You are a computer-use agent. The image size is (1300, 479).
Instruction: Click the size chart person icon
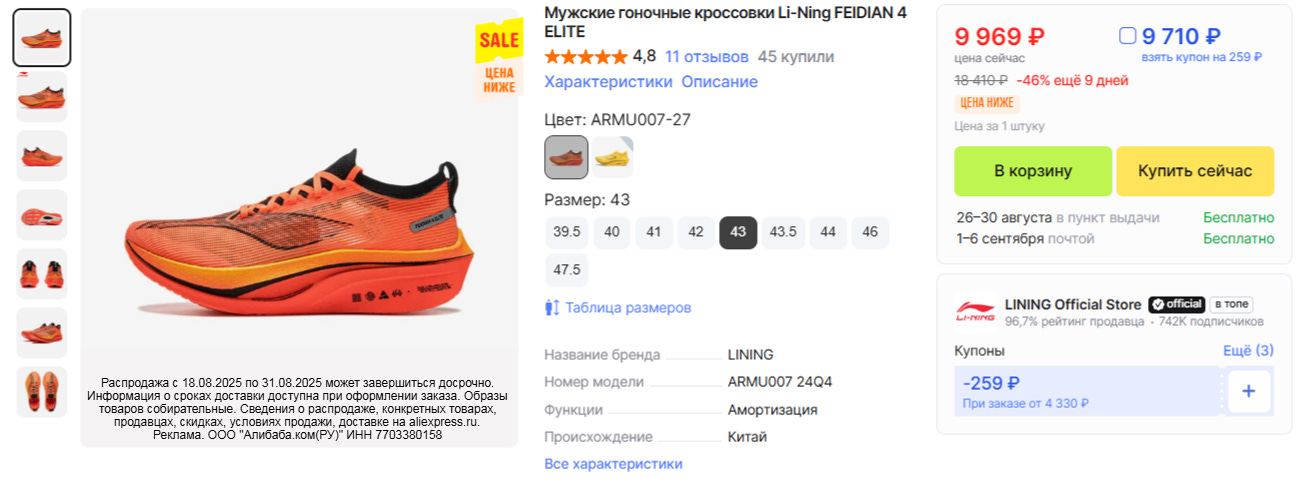(x=552, y=308)
